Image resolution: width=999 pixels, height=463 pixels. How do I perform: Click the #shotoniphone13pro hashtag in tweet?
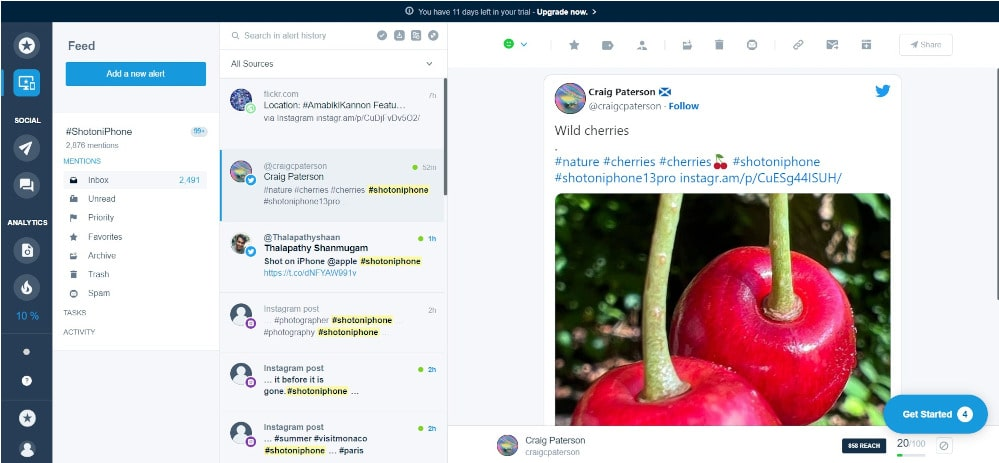615,178
